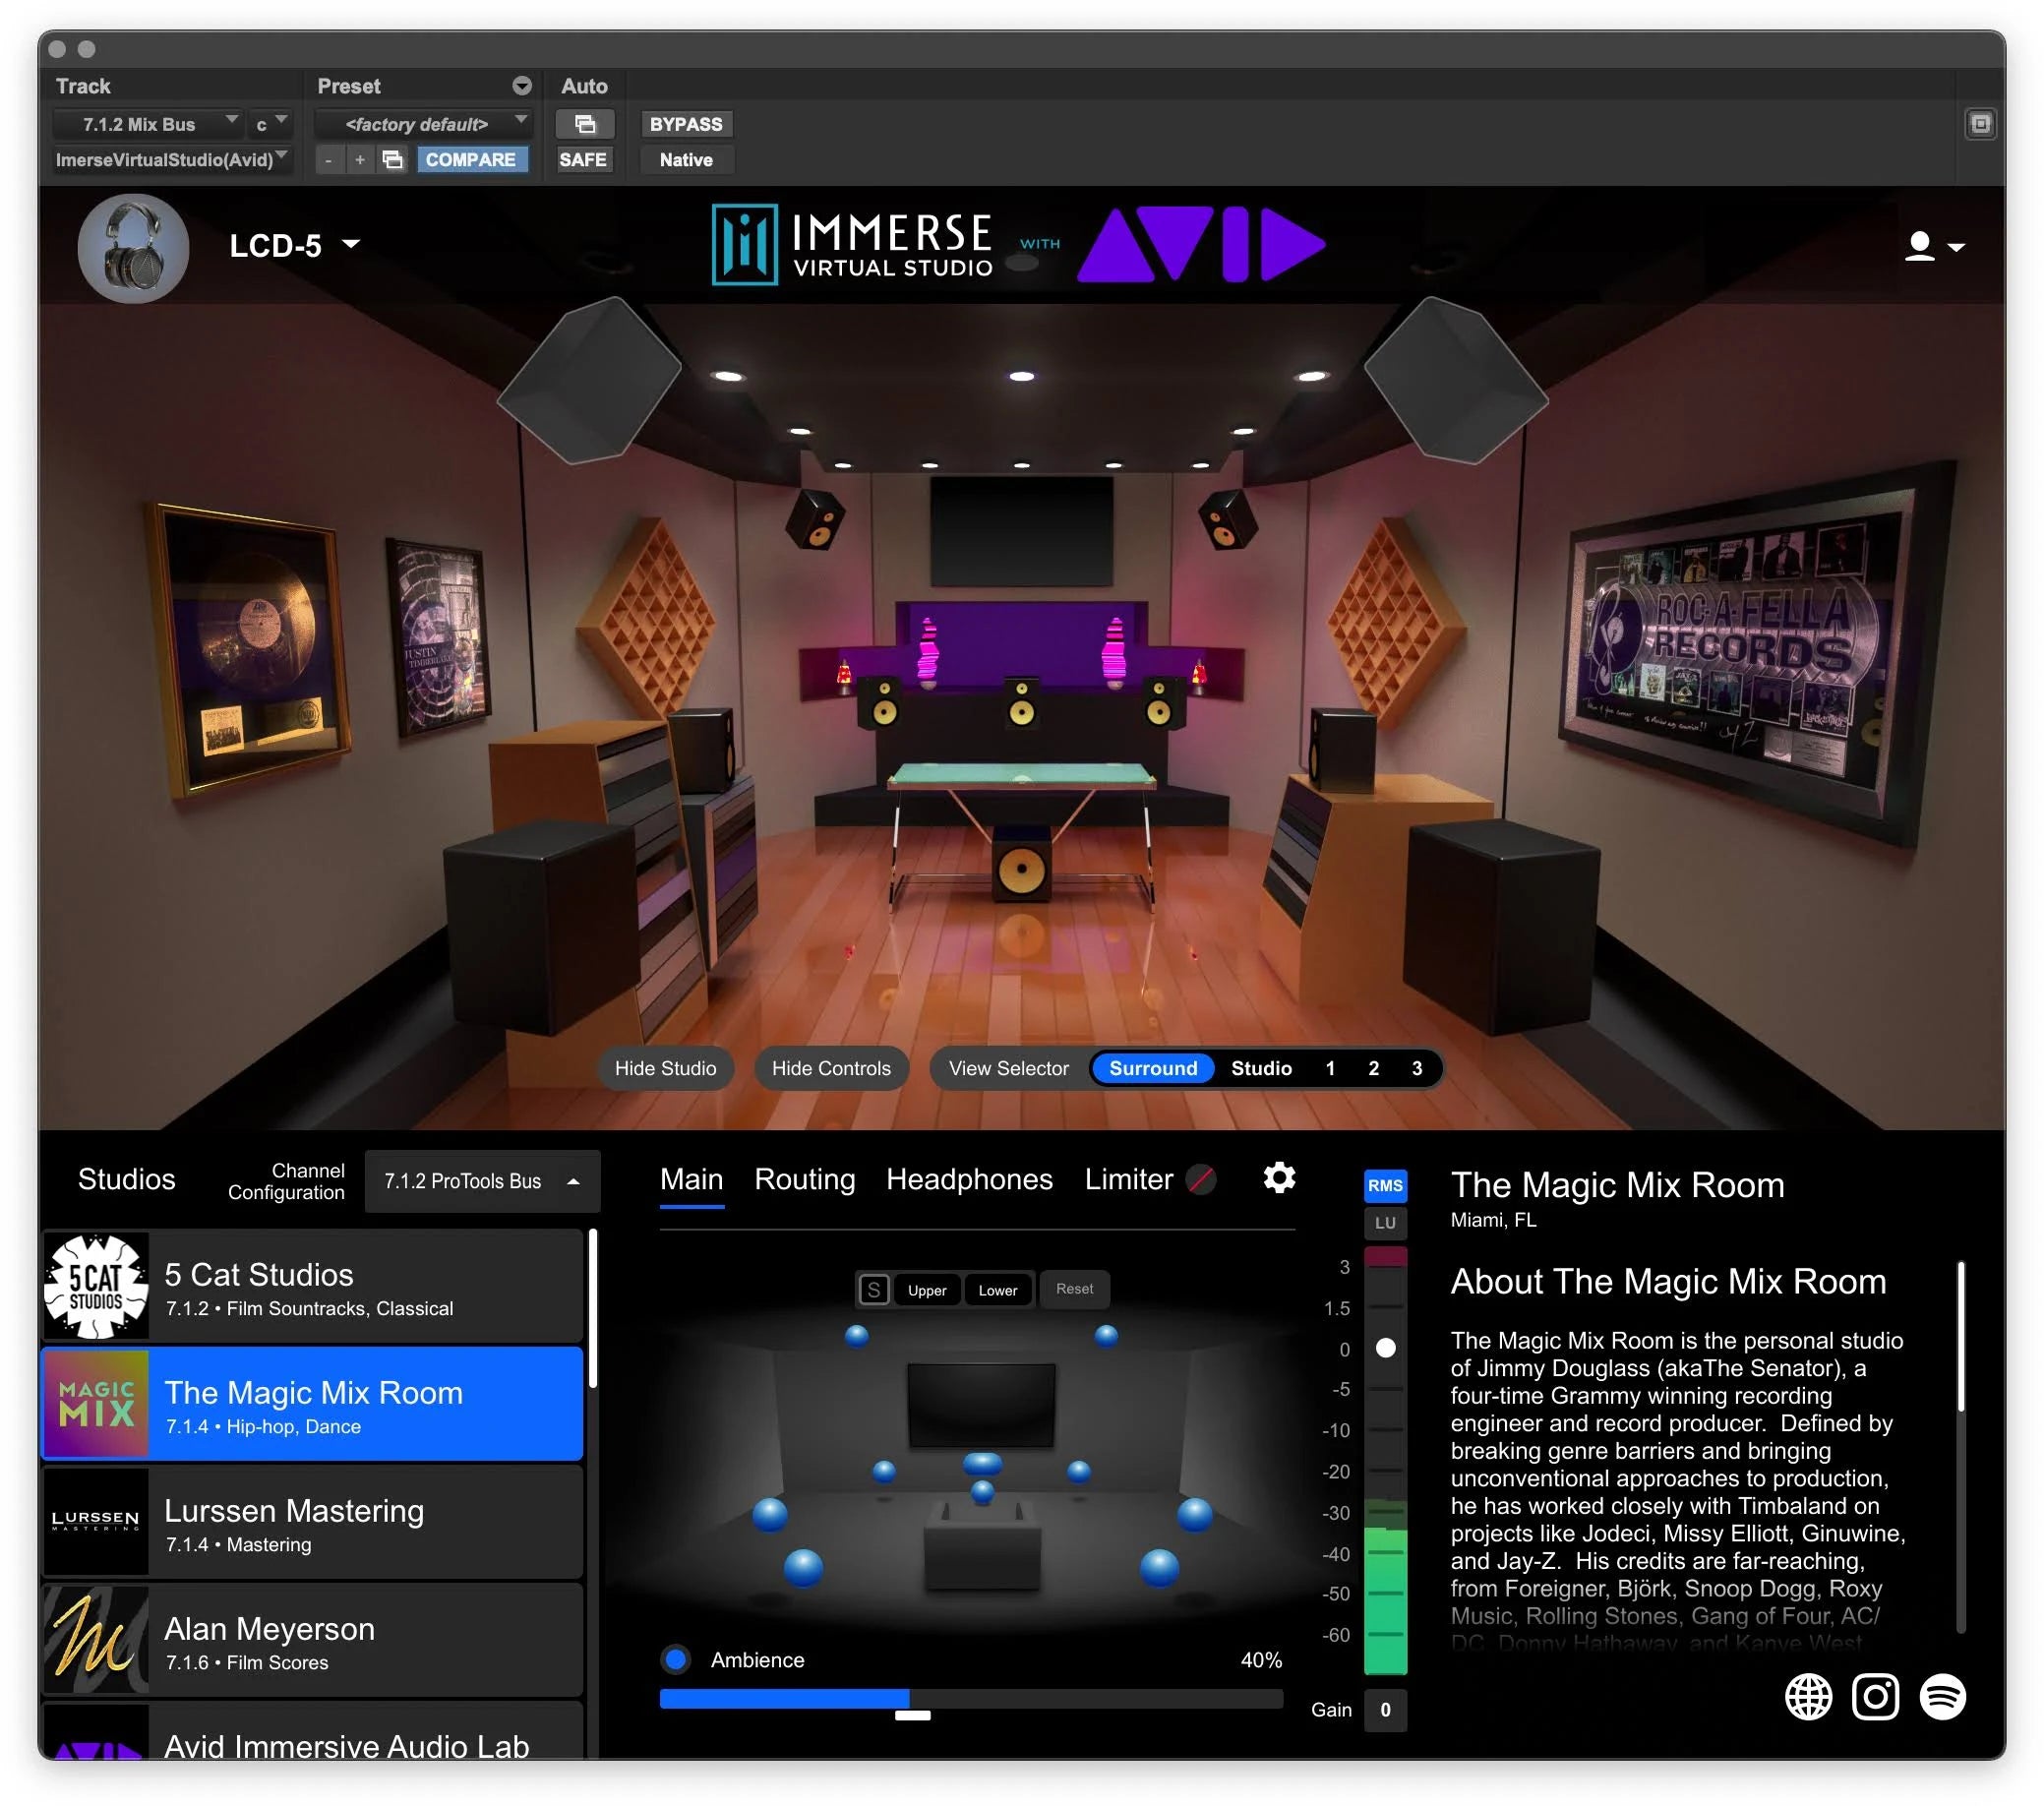Select the LCD-5 headphone icon
The width and height of the screenshot is (2044, 1806).
[131, 247]
